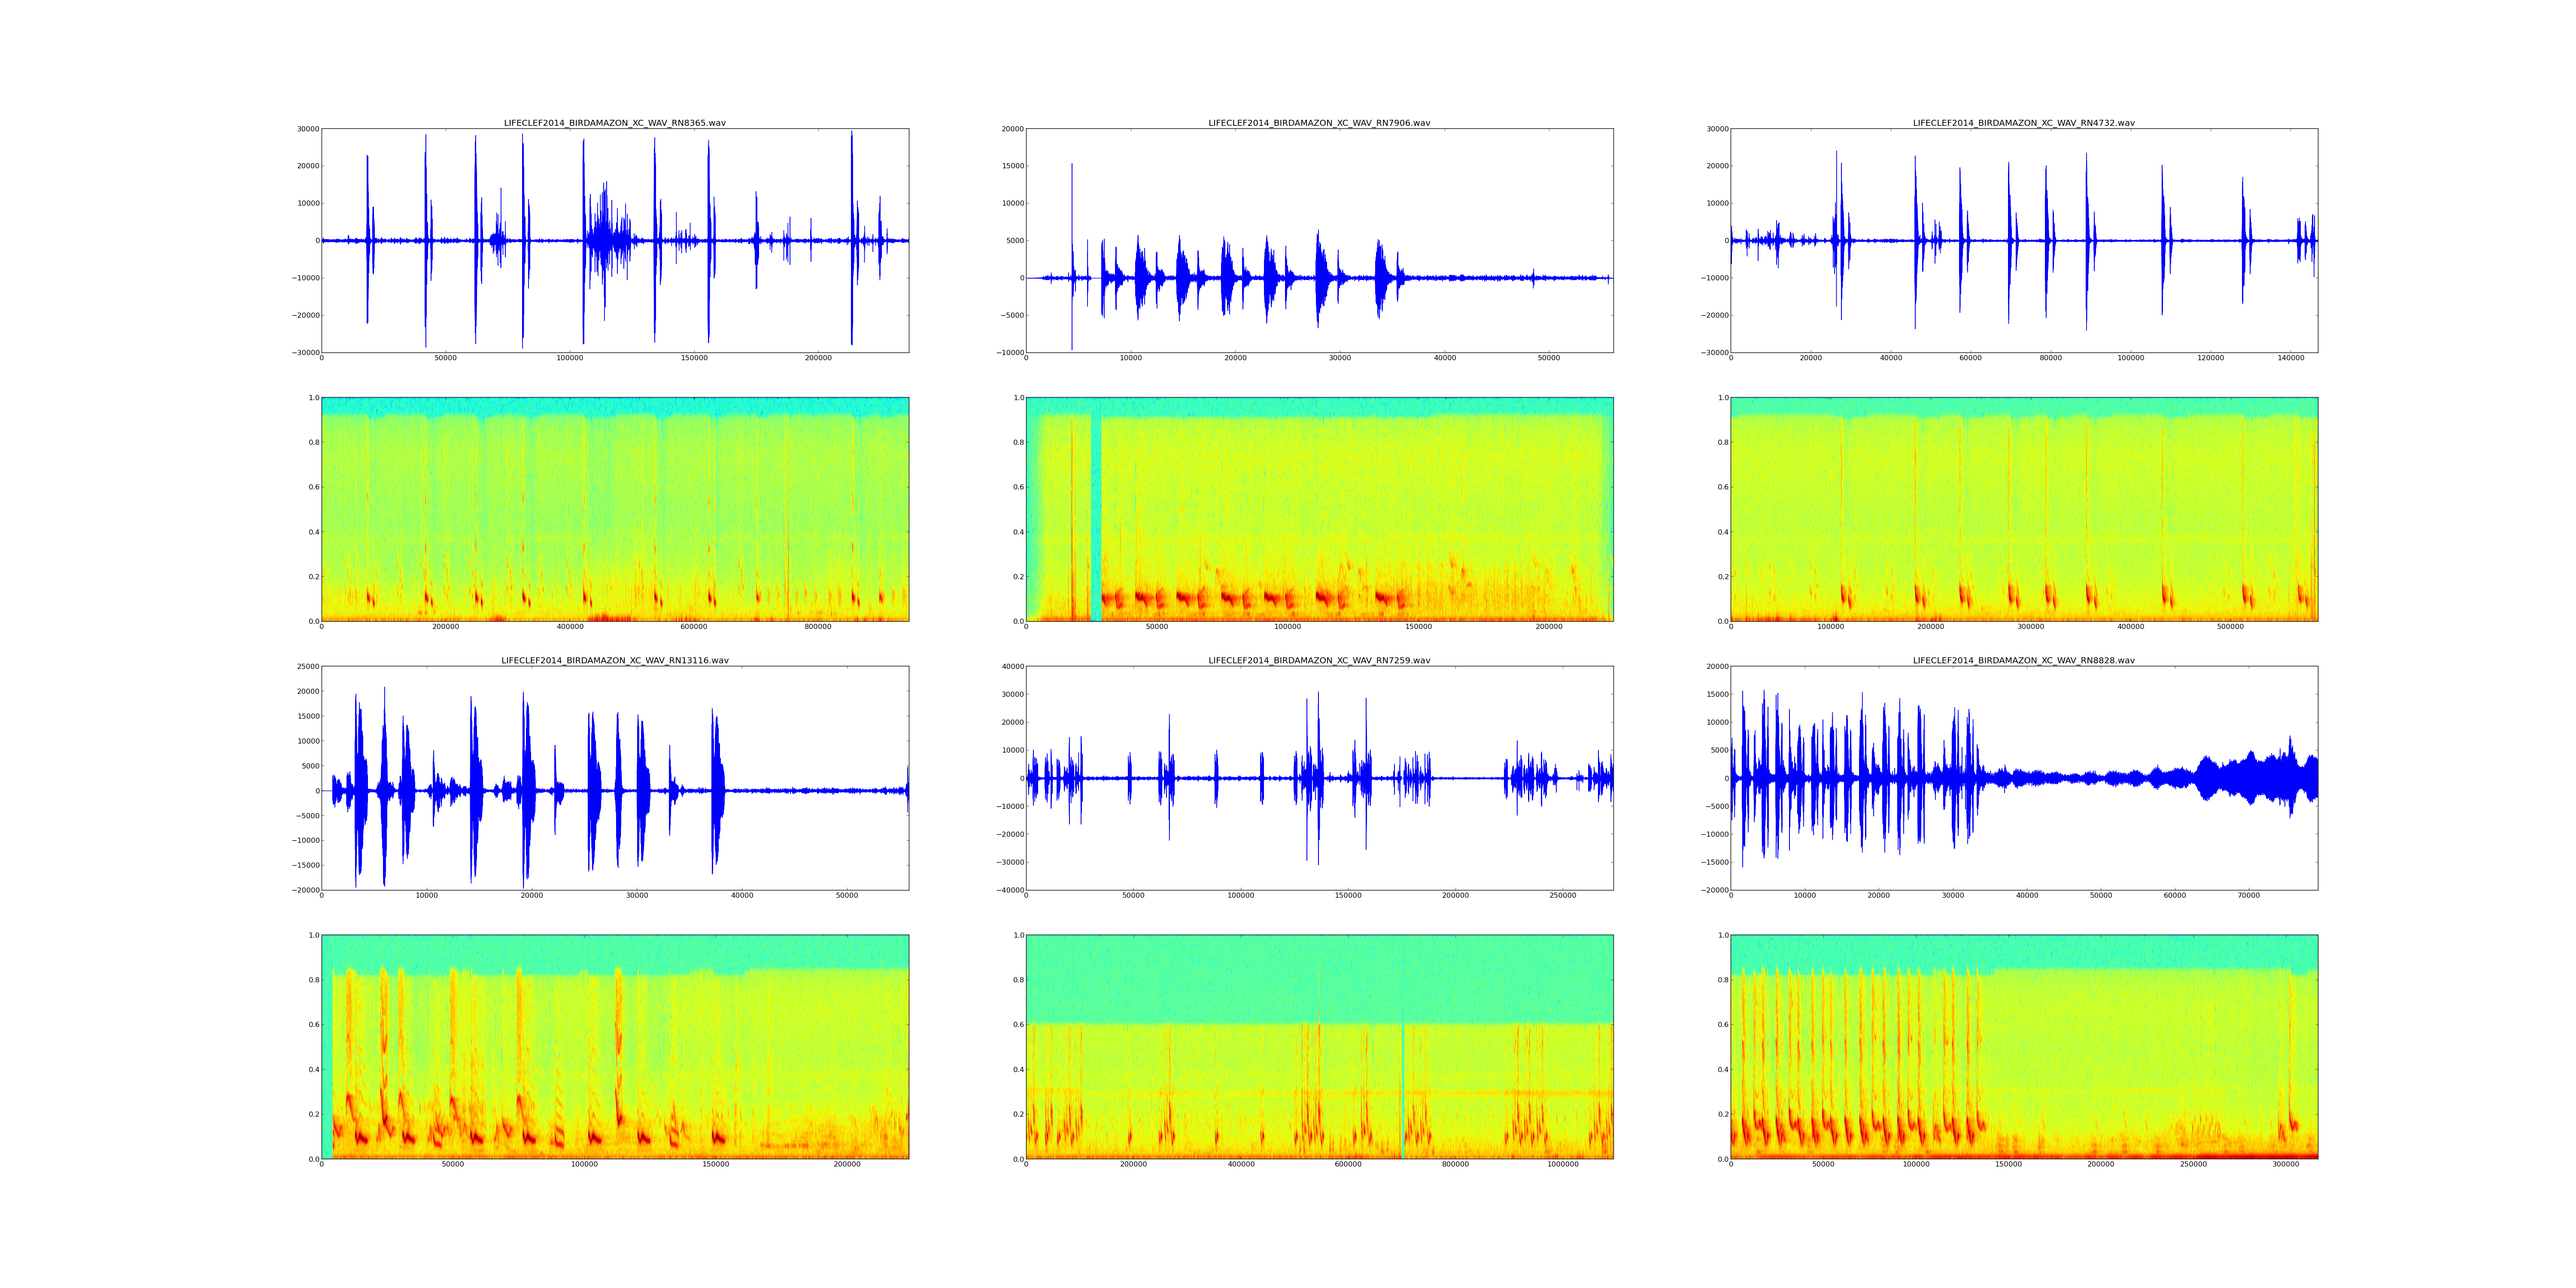2576x1288 pixels.
Task: Click the spectrogram below RN4732 waveform
Action: pos(2023,509)
